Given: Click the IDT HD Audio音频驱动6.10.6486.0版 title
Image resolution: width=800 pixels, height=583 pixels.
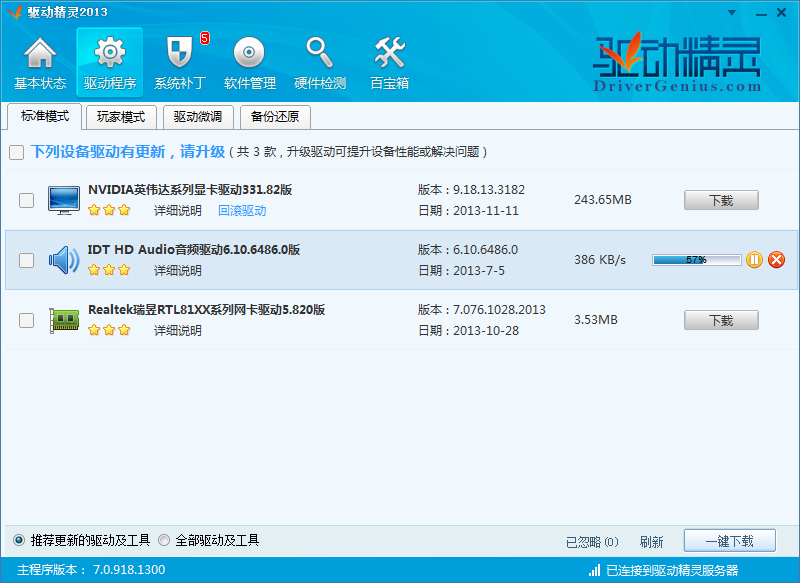Looking at the screenshot, I should point(194,250).
